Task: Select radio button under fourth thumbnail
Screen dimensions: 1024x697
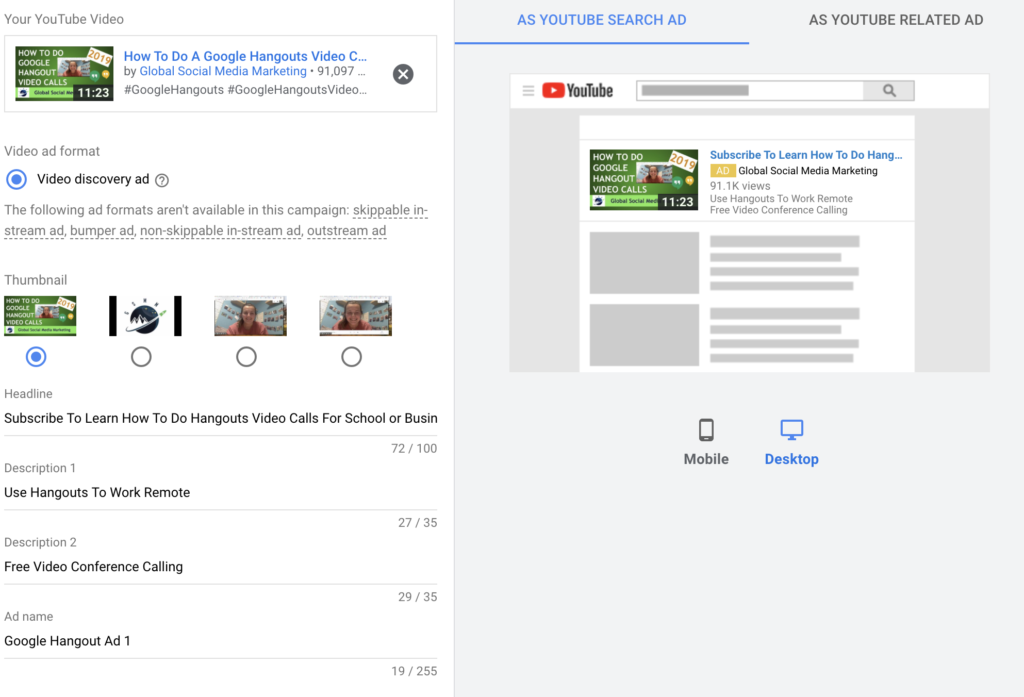Action: tap(351, 357)
